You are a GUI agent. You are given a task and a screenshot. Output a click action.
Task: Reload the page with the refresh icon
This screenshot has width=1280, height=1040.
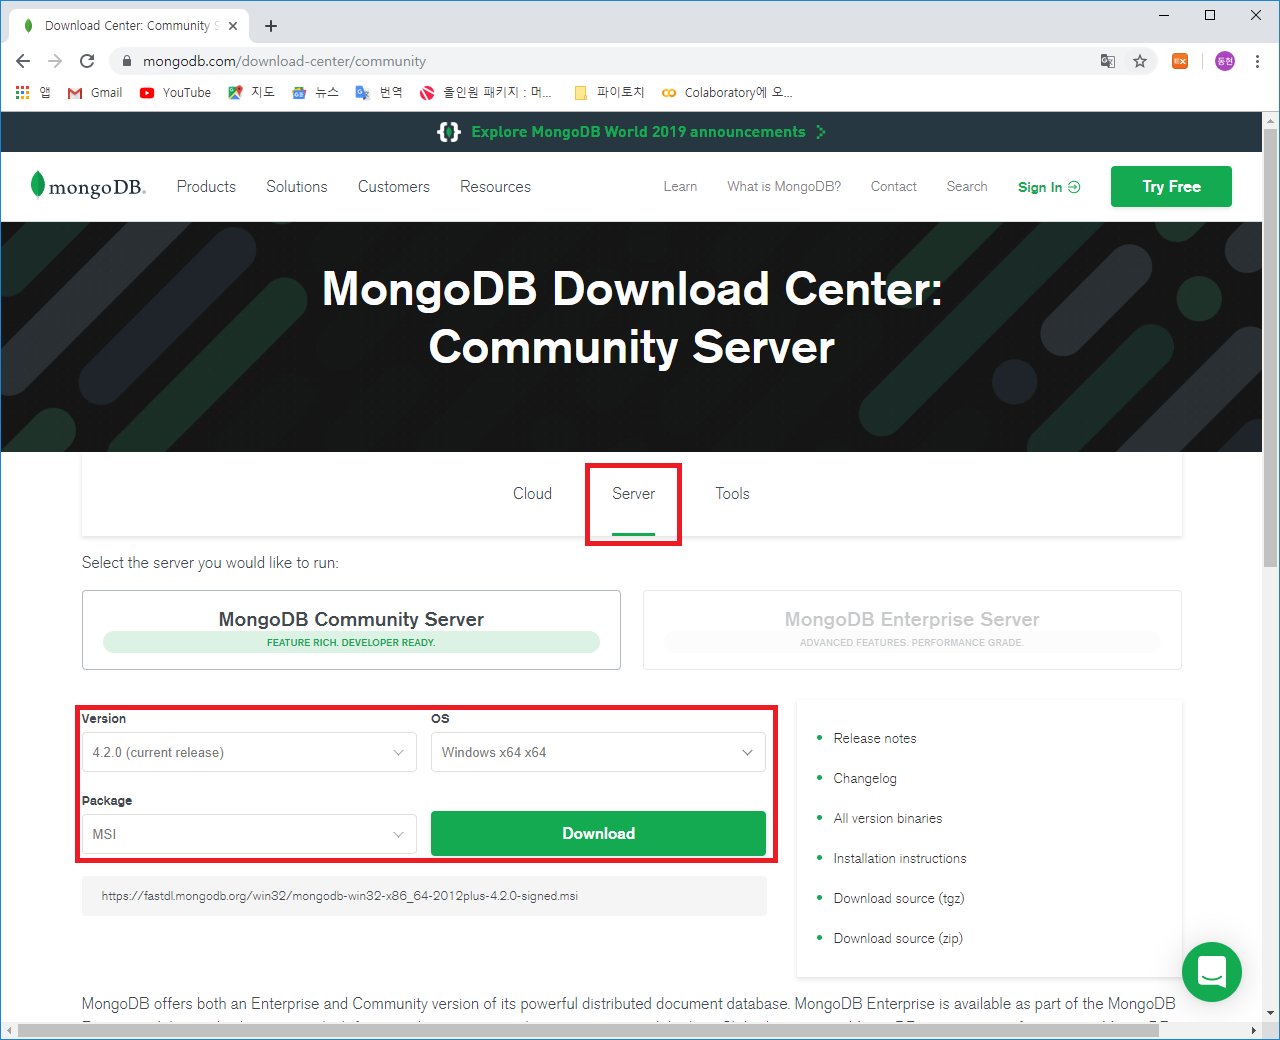[x=87, y=61]
